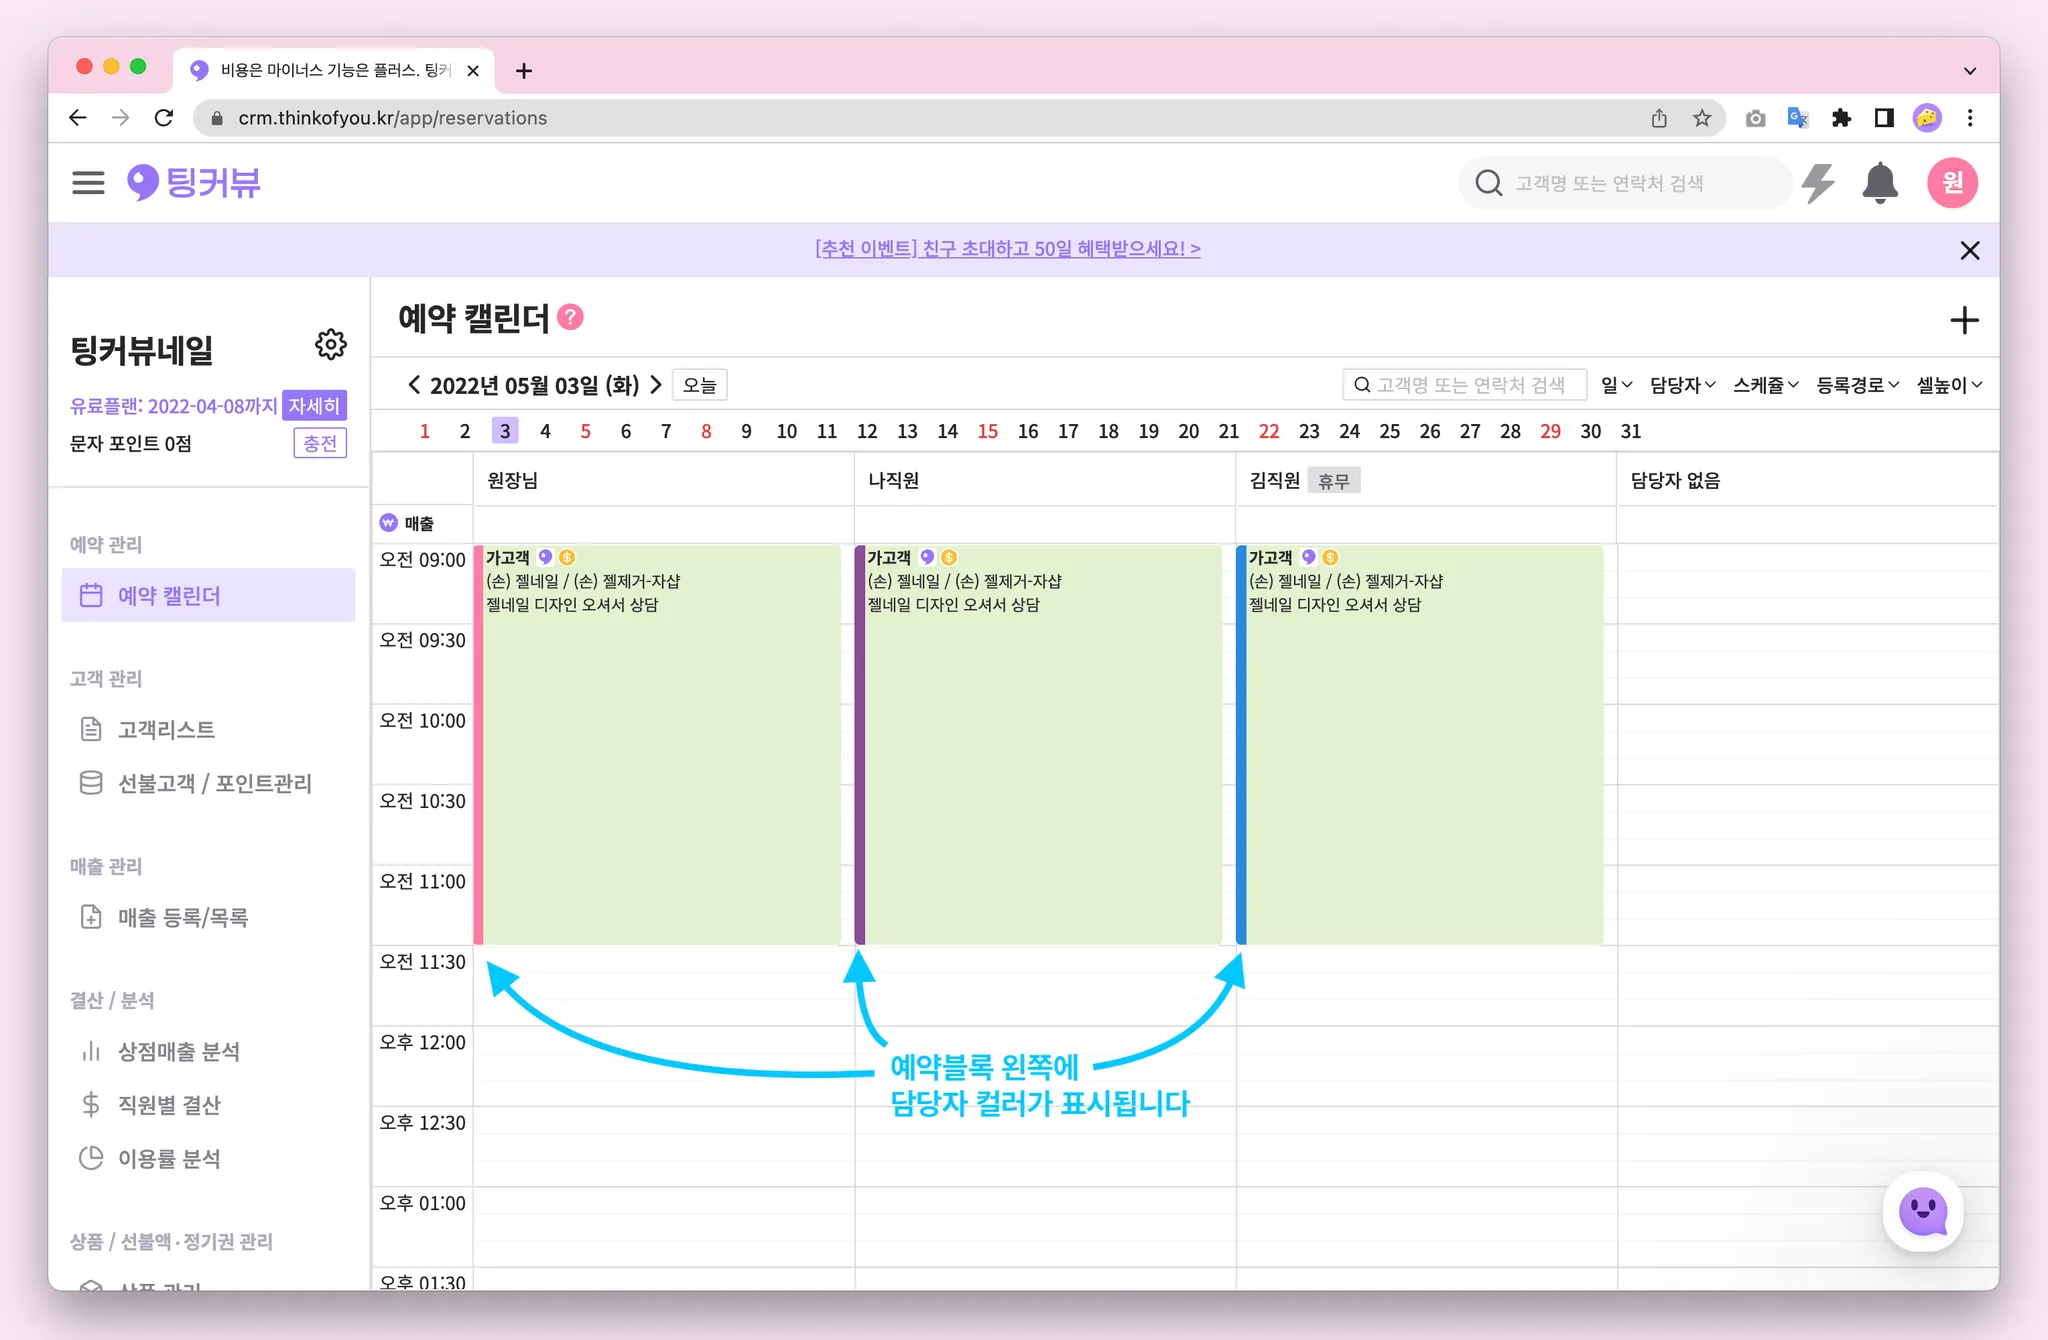Open 고객리스트 in the sidebar
The height and width of the screenshot is (1340, 2048).
click(x=166, y=730)
